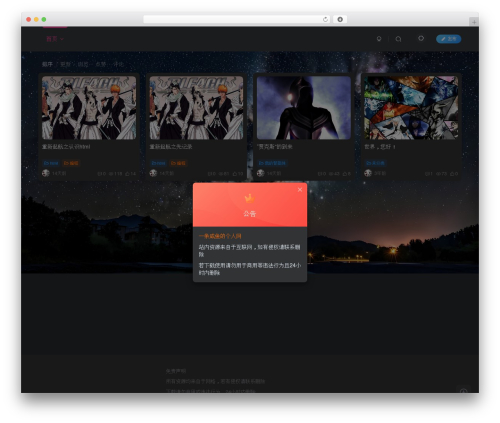Click the icon left of the blue publish button
This screenshot has width=500, height=423.
tap(421, 38)
